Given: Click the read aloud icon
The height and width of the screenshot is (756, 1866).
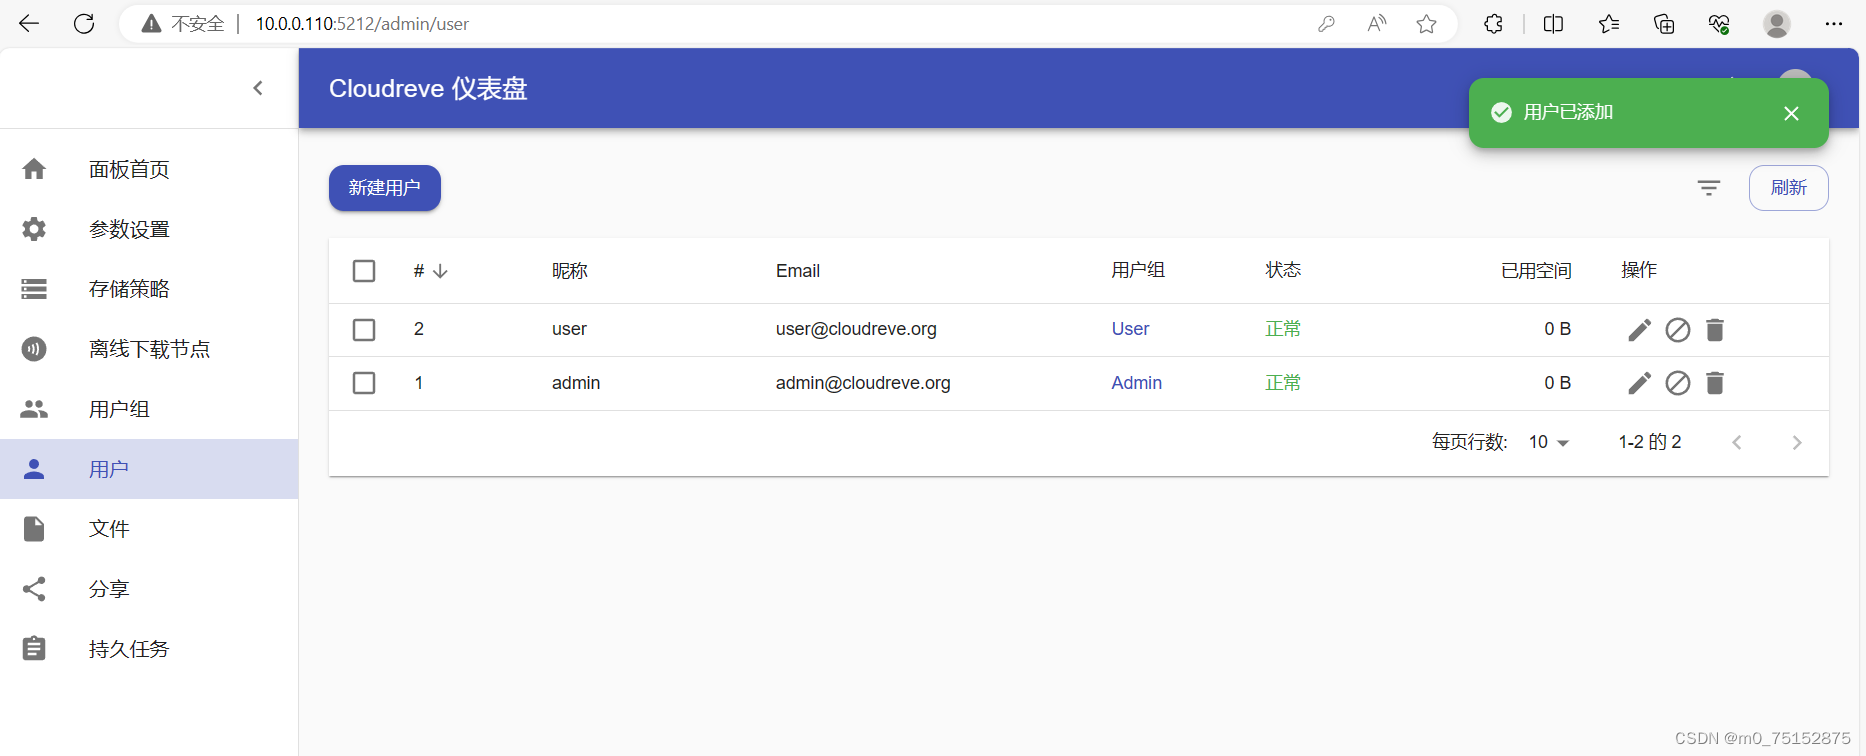Looking at the screenshot, I should [x=1377, y=24].
